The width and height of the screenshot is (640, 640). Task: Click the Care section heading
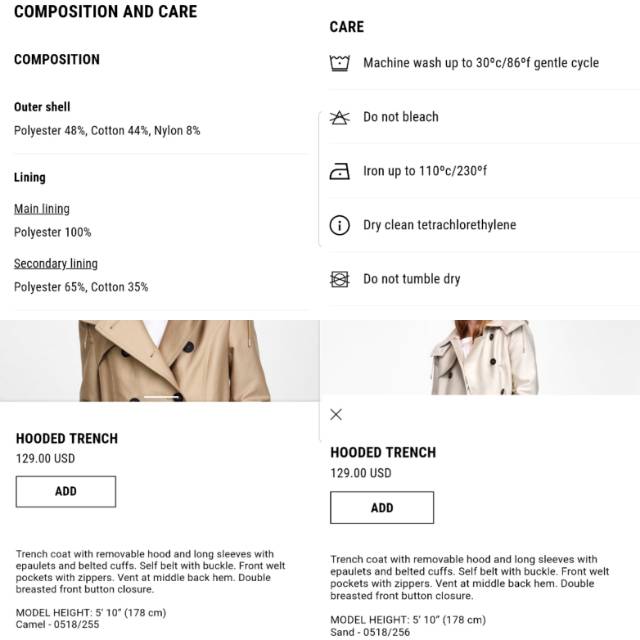tap(347, 27)
